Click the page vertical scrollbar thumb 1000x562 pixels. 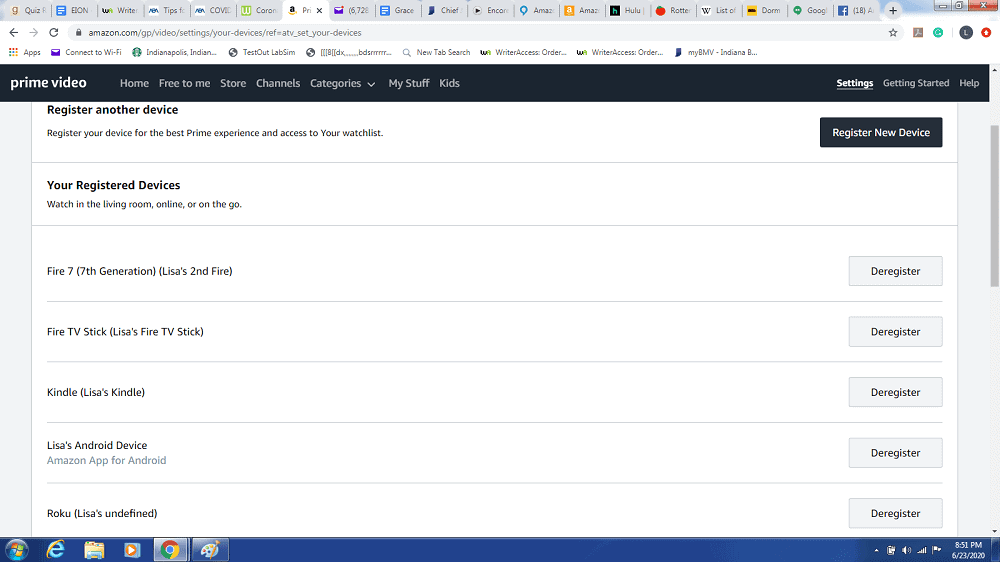[x=994, y=205]
